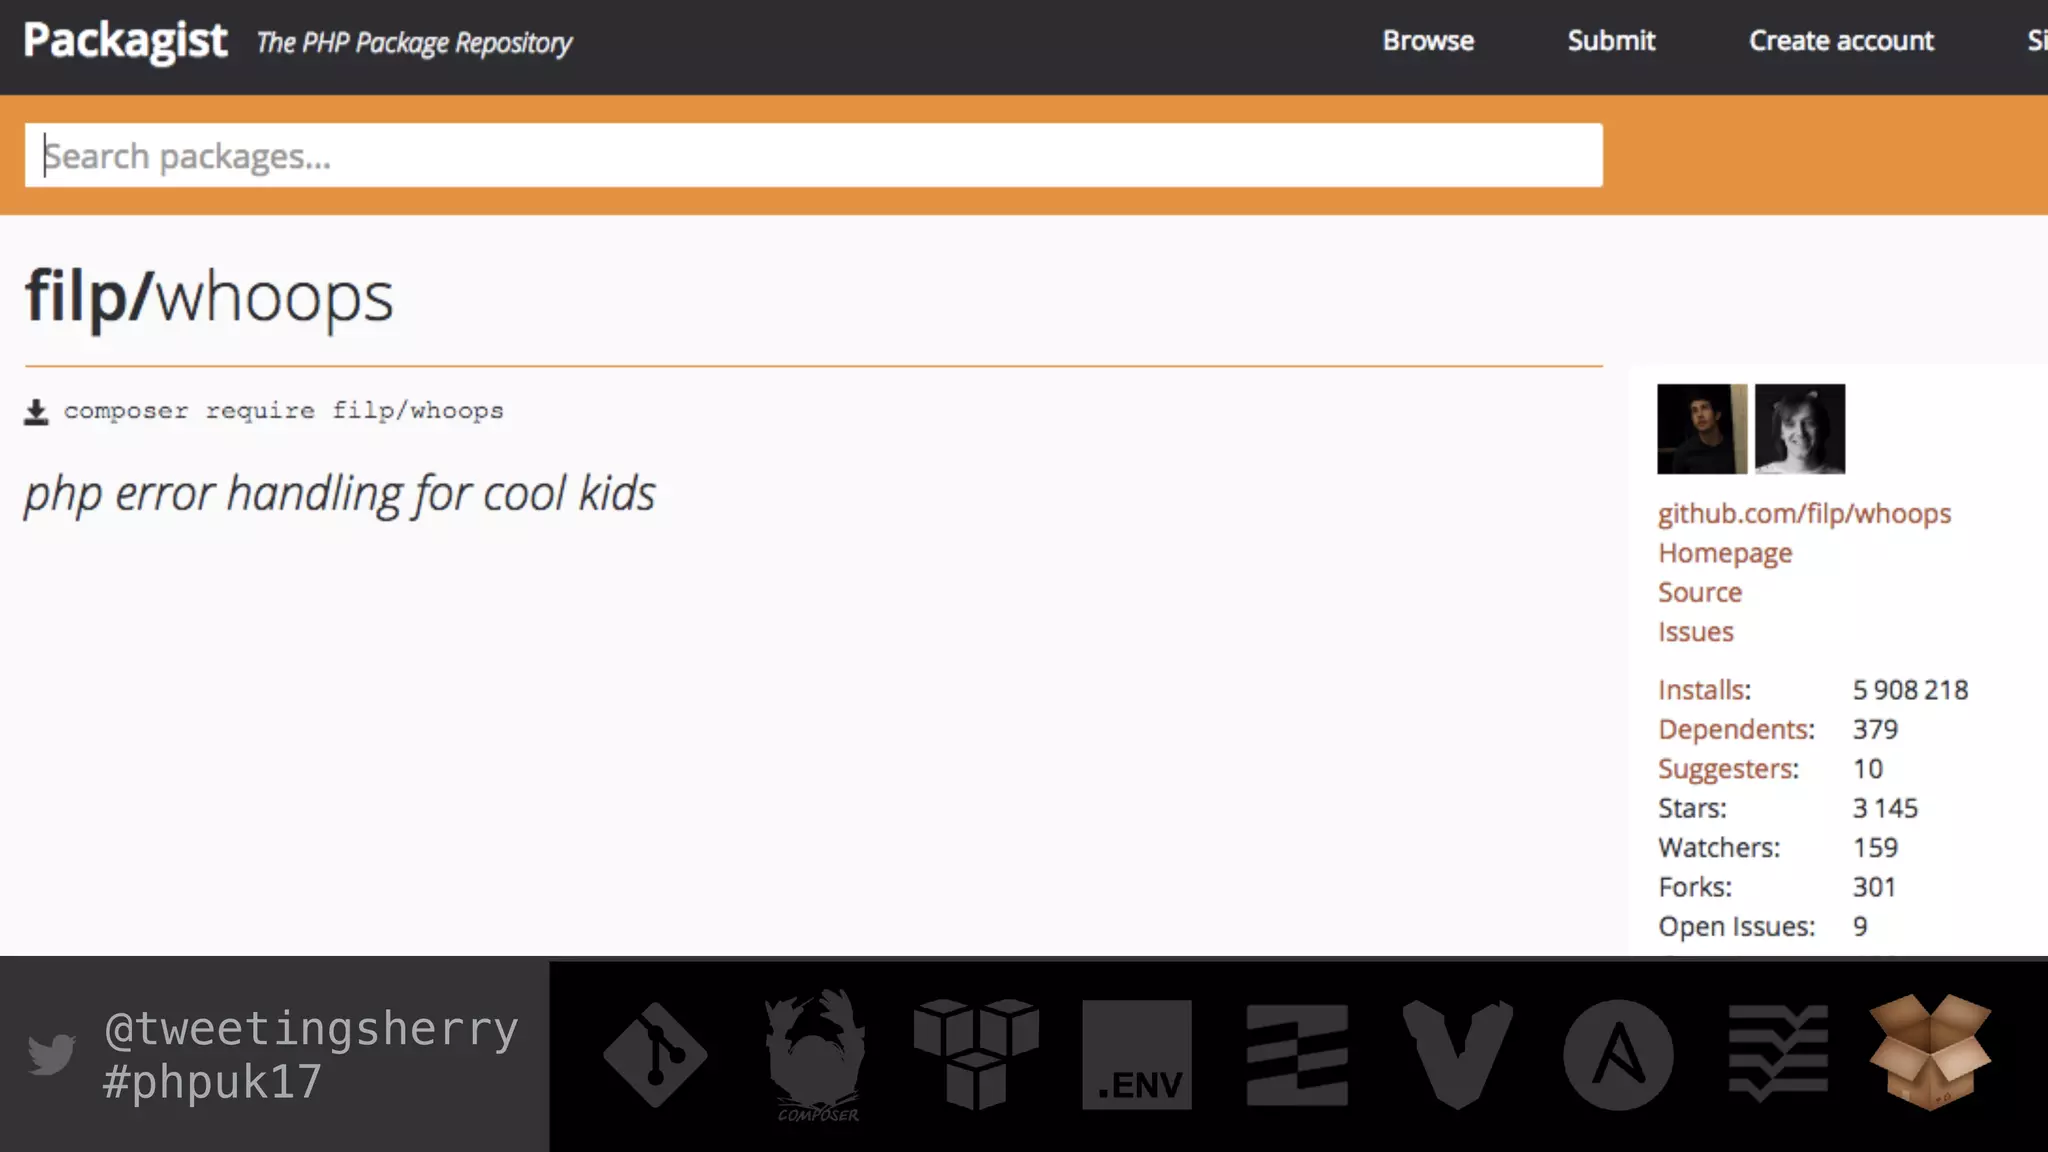Click the Vagrant V logo icon
Viewport: 2048px width, 1152px height.
[1457, 1054]
